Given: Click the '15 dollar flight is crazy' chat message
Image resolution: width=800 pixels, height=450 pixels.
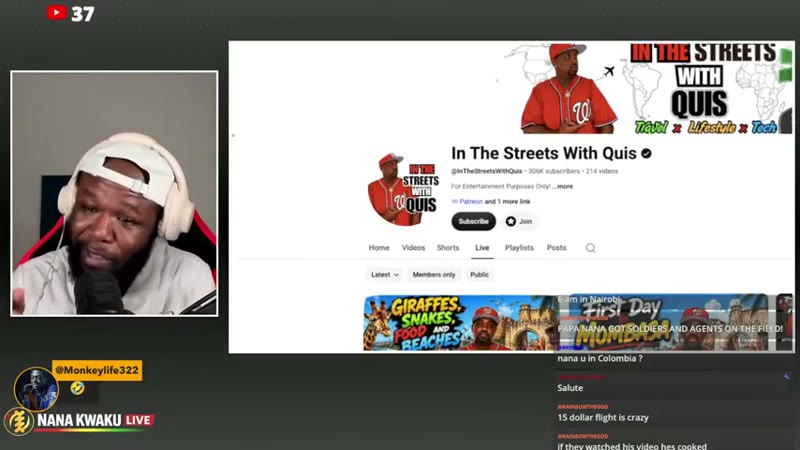Looking at the screenshot, I should coord(603,417).
